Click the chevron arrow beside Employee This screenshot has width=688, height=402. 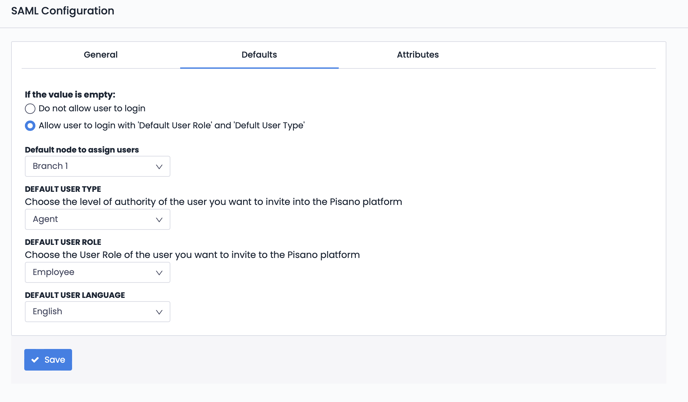[159, 272]
